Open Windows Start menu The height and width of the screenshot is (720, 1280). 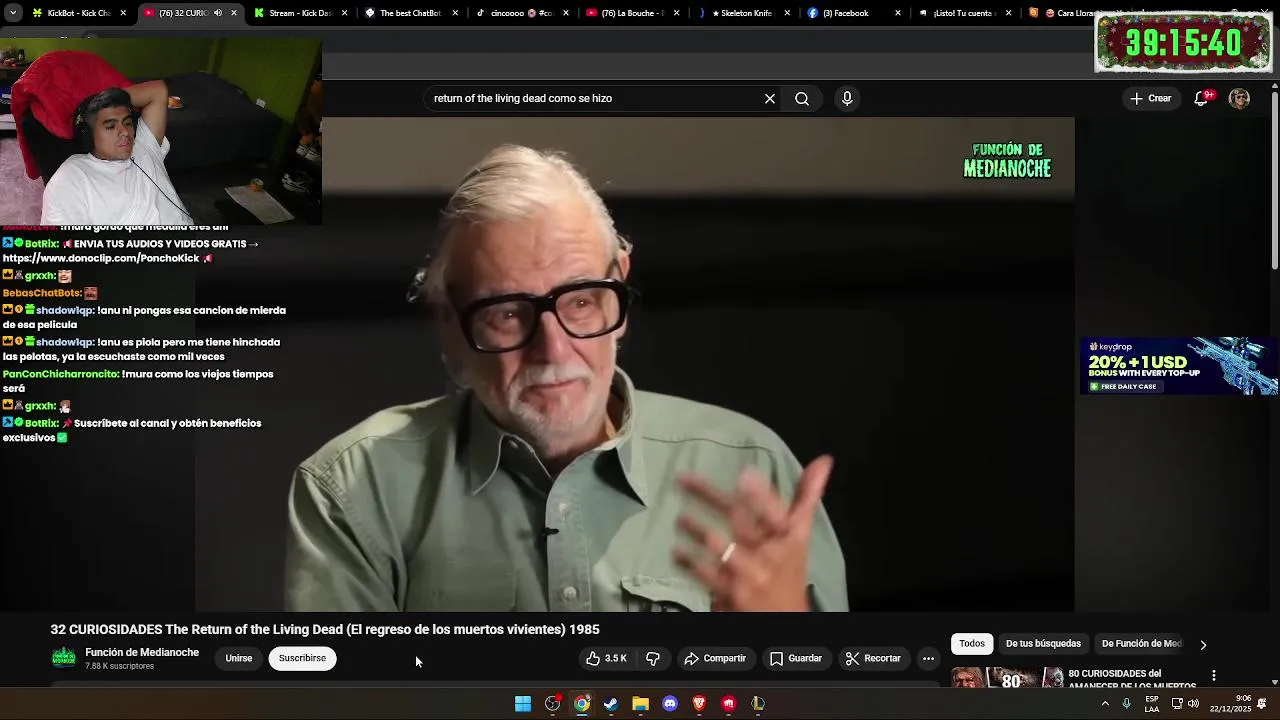523,704
